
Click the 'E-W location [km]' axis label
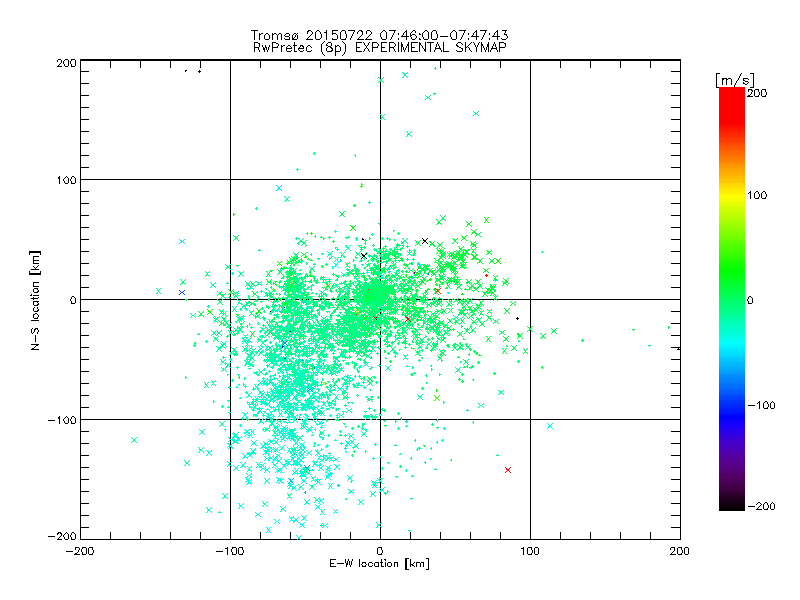point(379,564)
